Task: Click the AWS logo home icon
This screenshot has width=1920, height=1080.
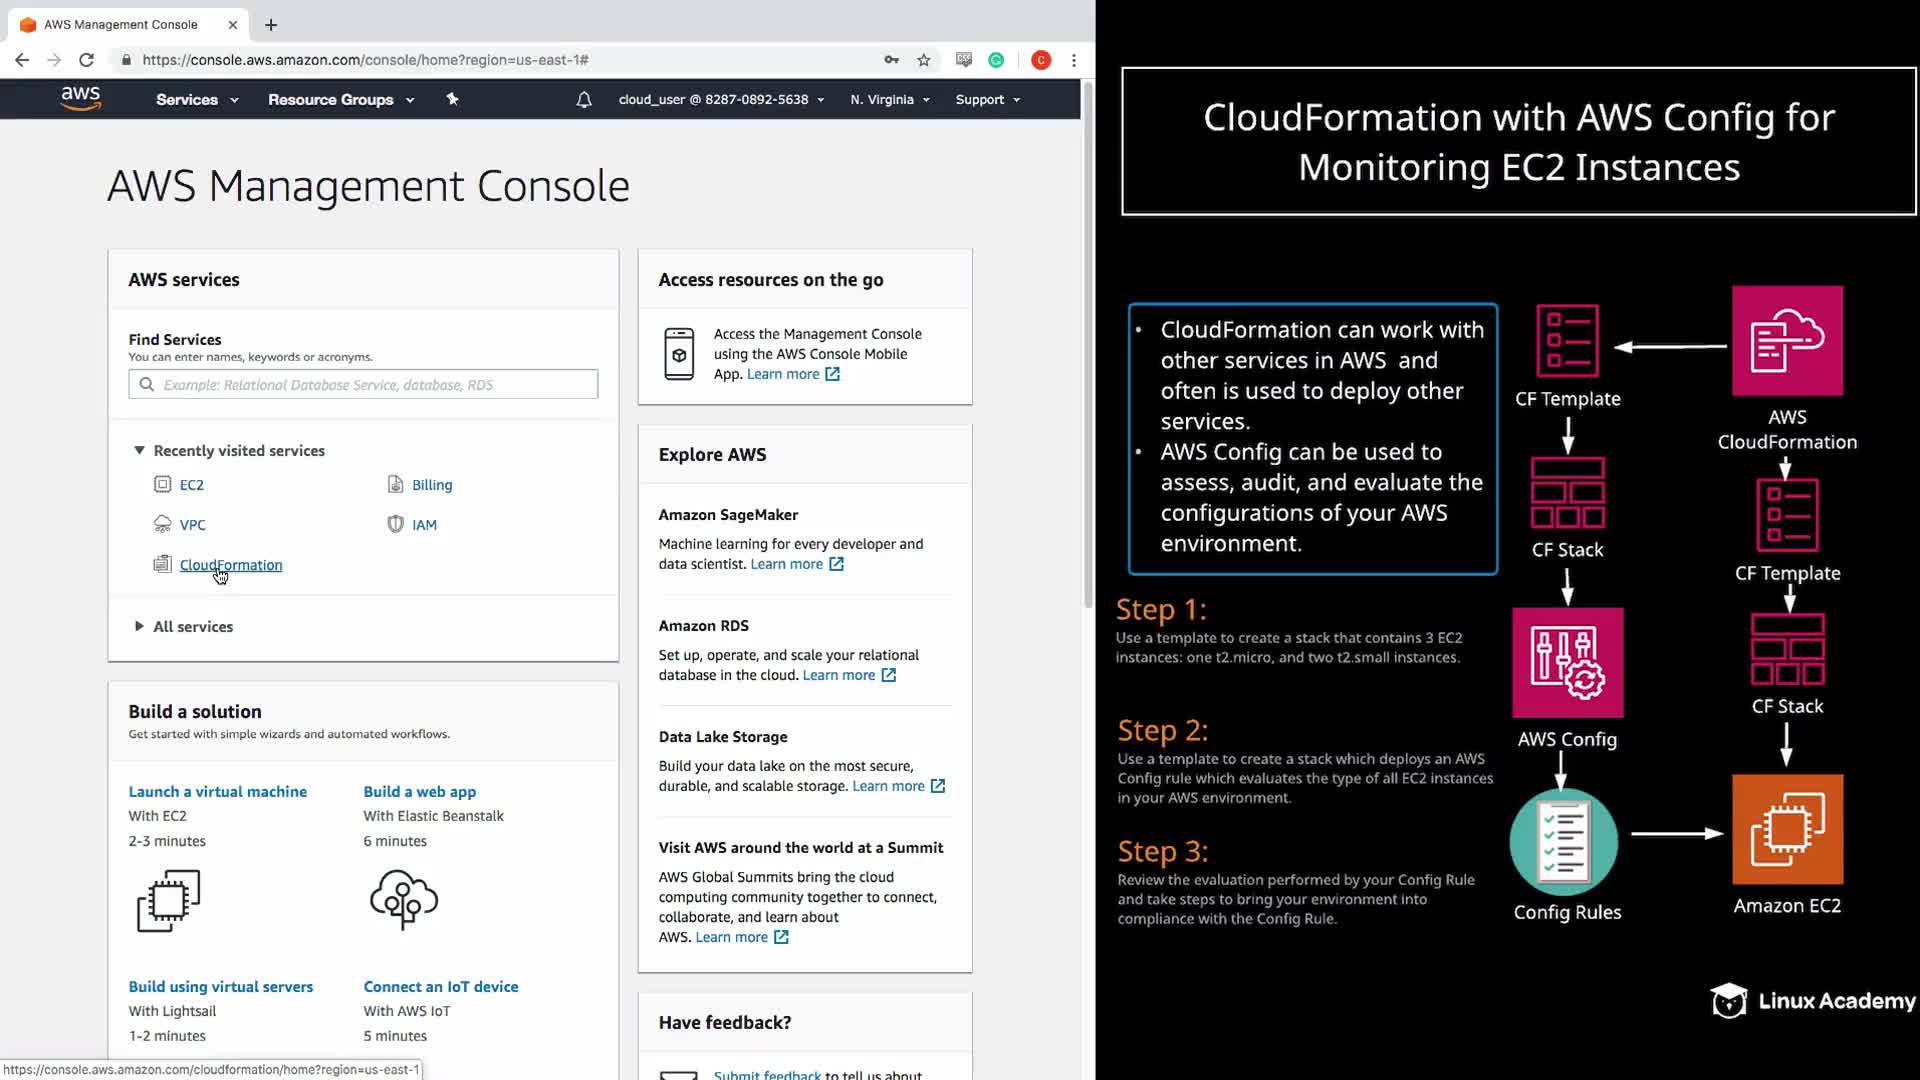Action: (x=80, y=98)
